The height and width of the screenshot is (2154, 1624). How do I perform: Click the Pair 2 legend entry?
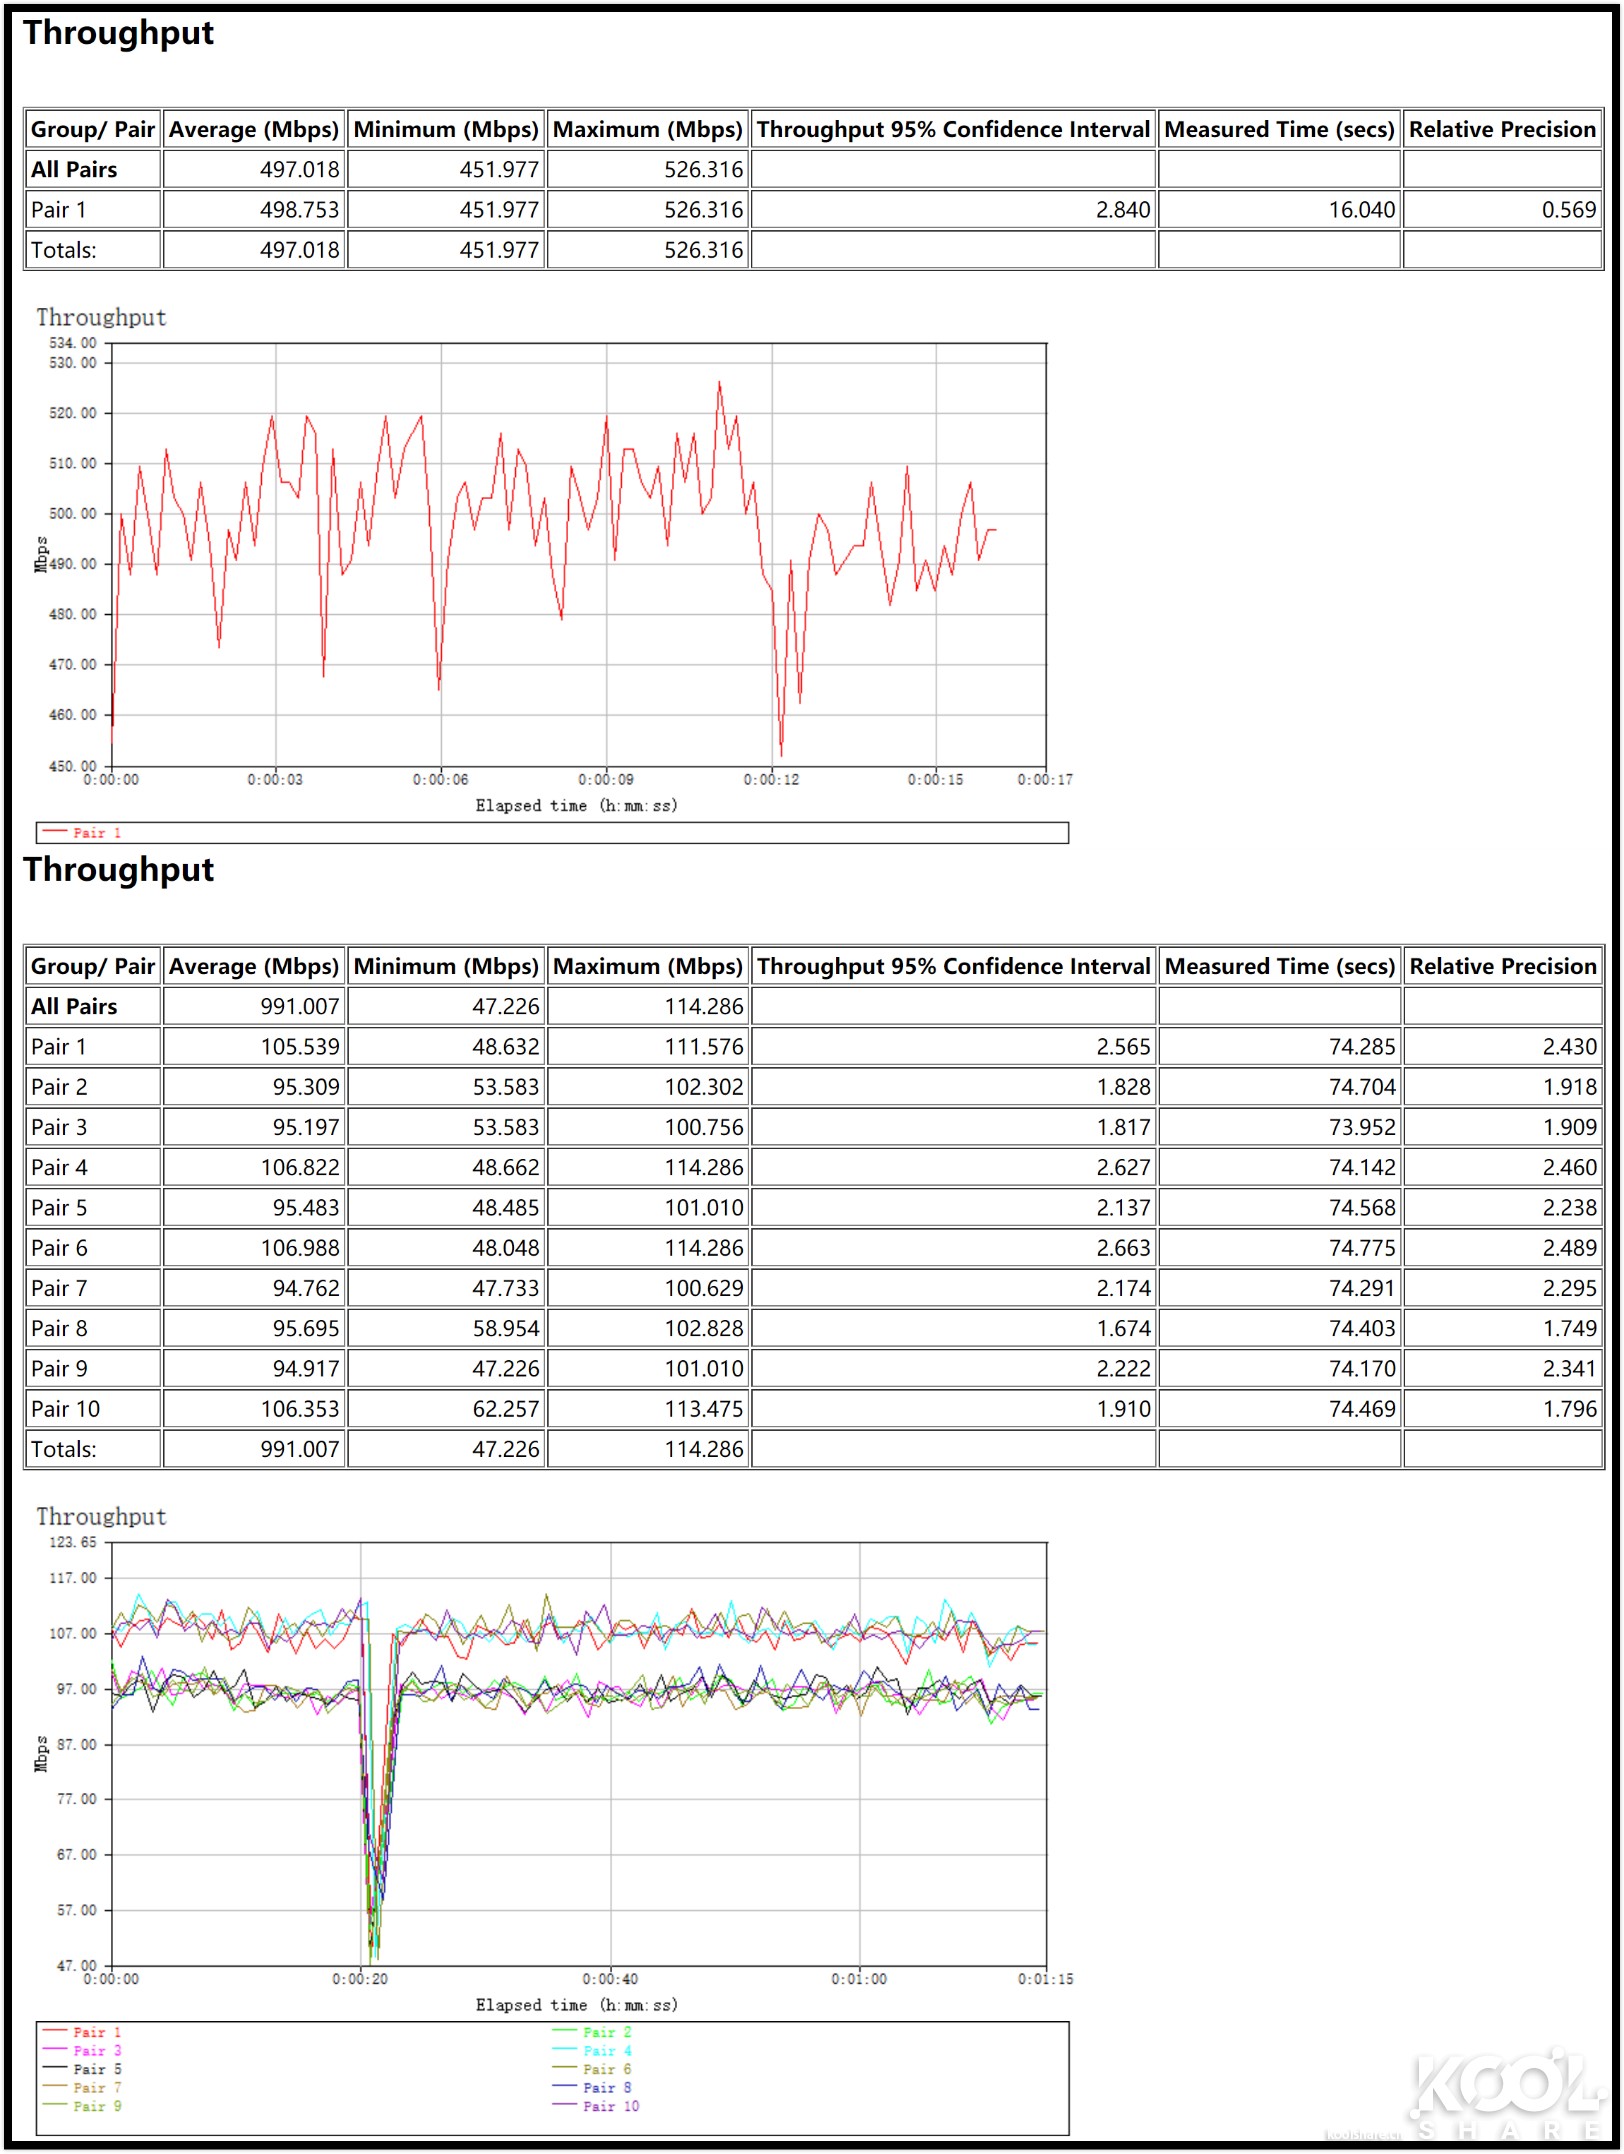point(605,2034)
